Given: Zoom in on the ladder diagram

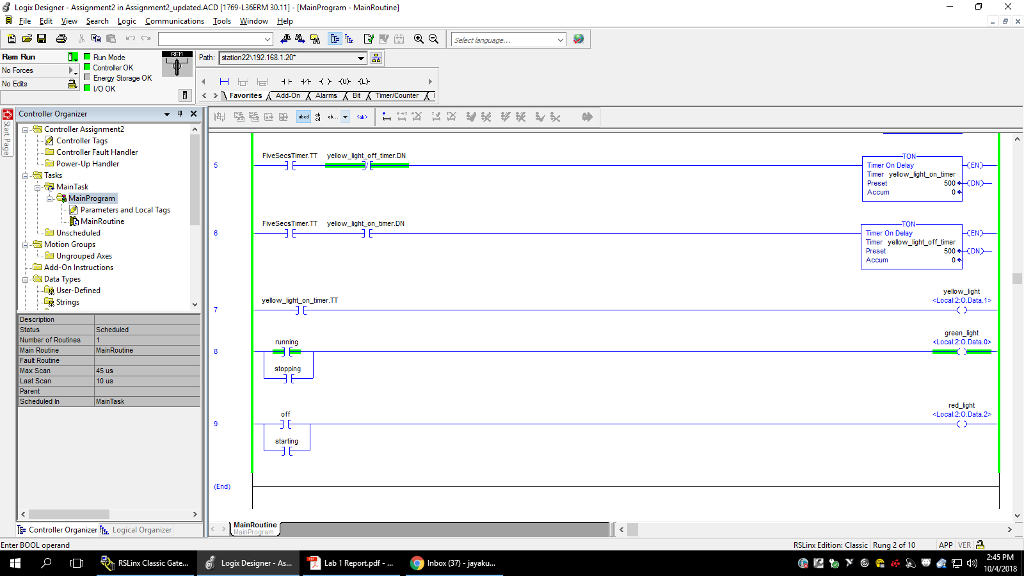Looking at the screenshot, I should 419,38.
